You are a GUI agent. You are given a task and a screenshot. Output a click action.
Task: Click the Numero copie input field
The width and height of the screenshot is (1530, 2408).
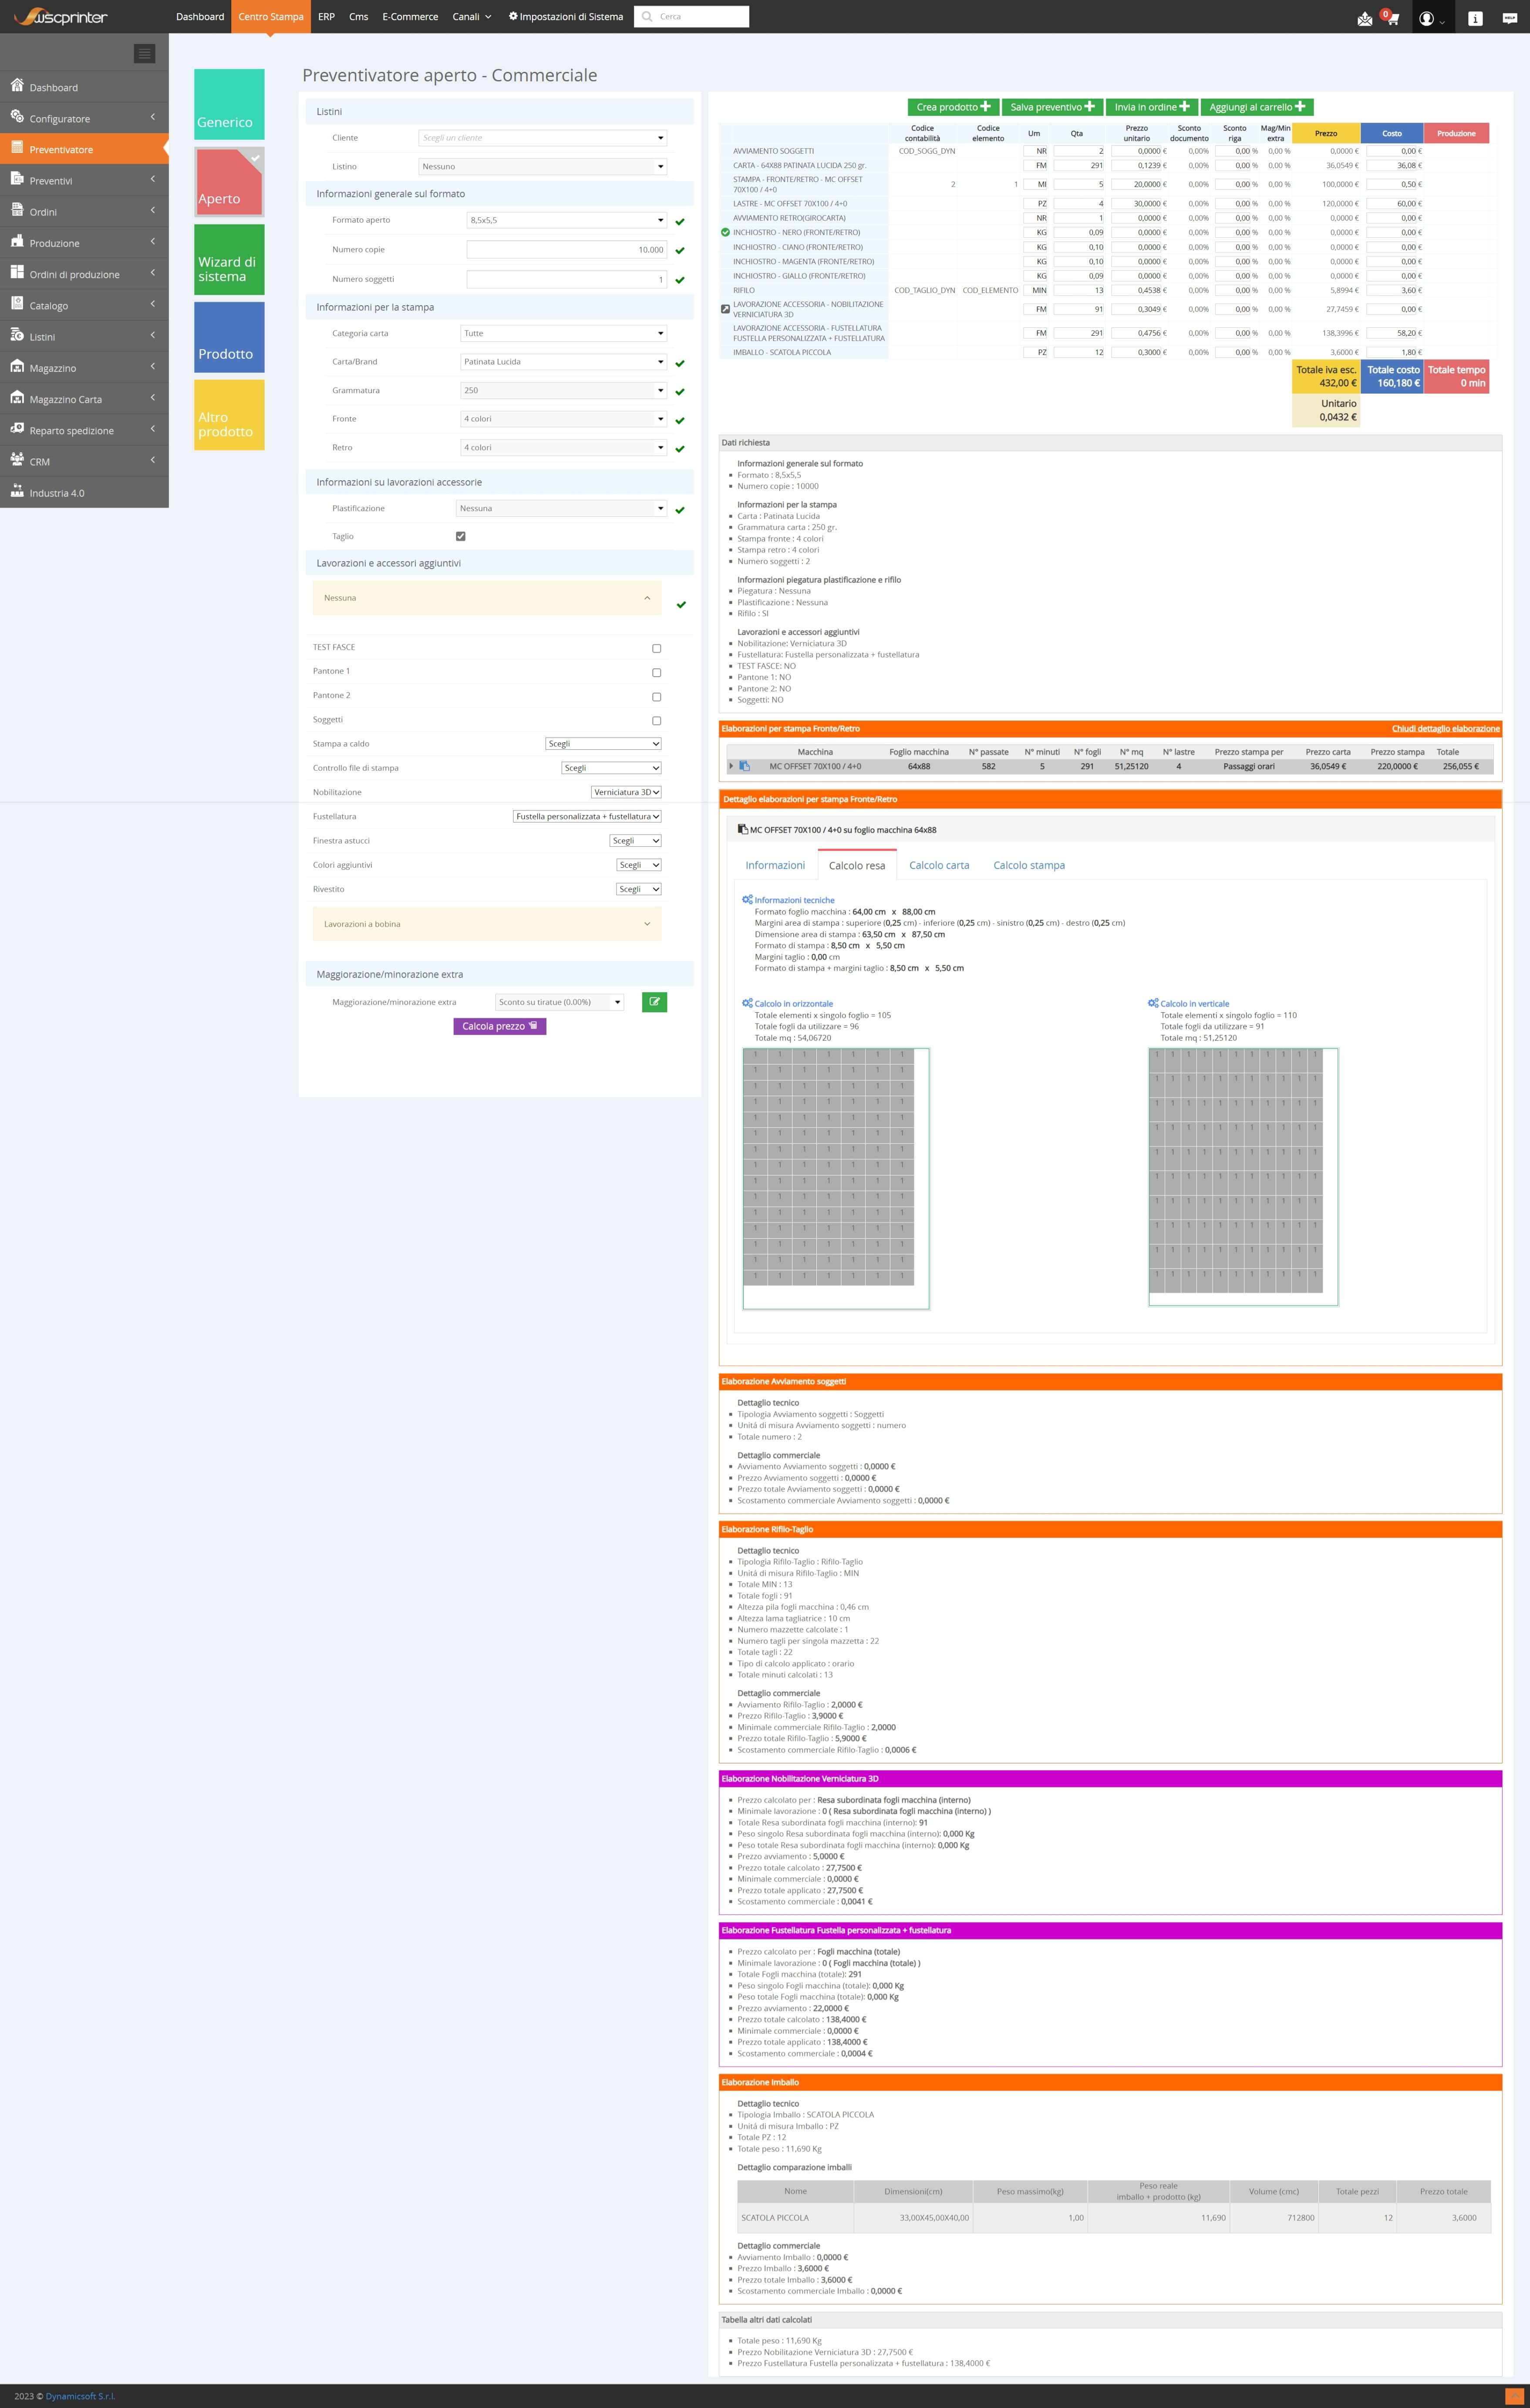point(566,250)
